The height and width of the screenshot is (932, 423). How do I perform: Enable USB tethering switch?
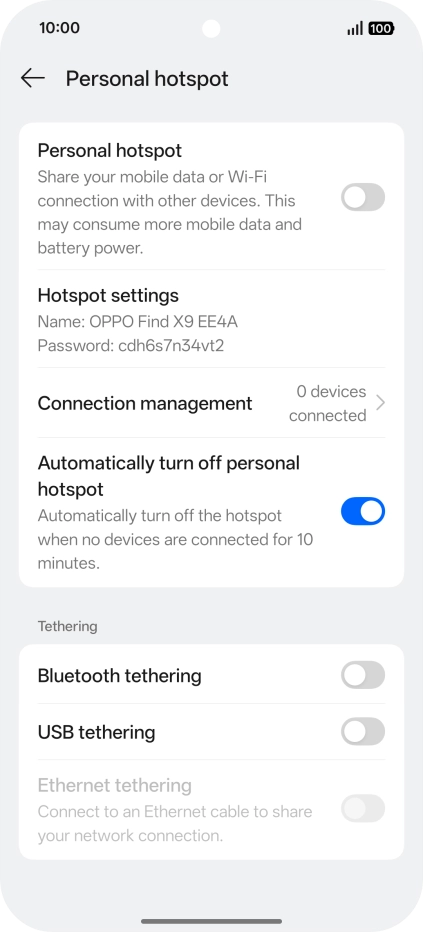click(x=363, y=731)
